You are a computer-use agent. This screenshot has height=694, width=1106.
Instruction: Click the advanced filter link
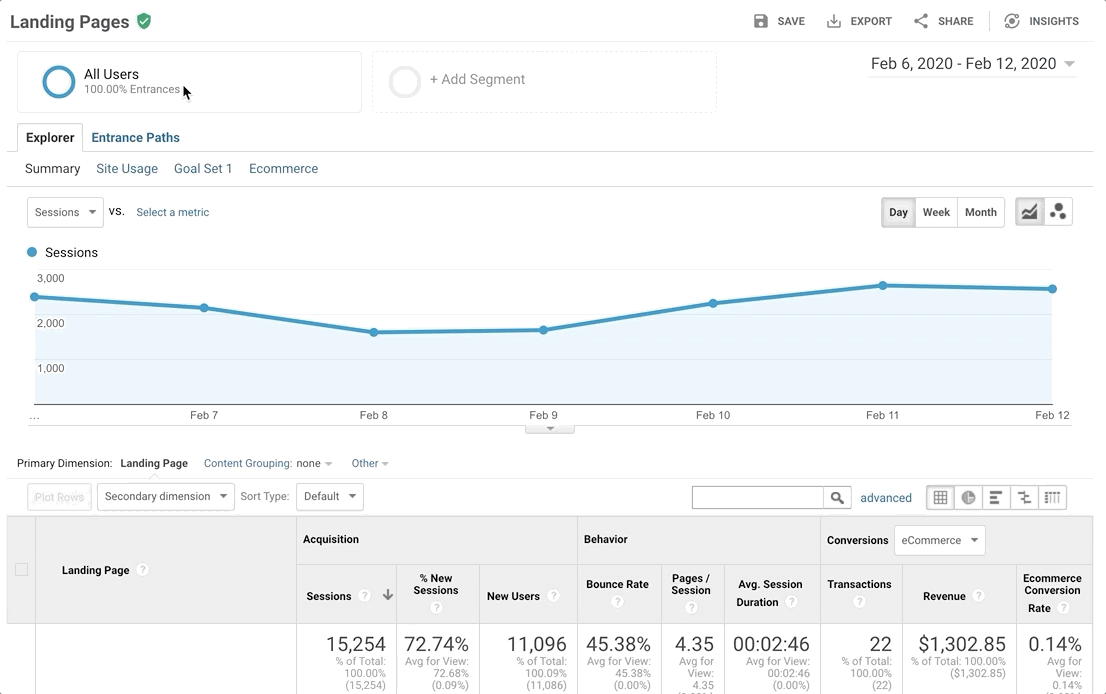tap(886, 497)
